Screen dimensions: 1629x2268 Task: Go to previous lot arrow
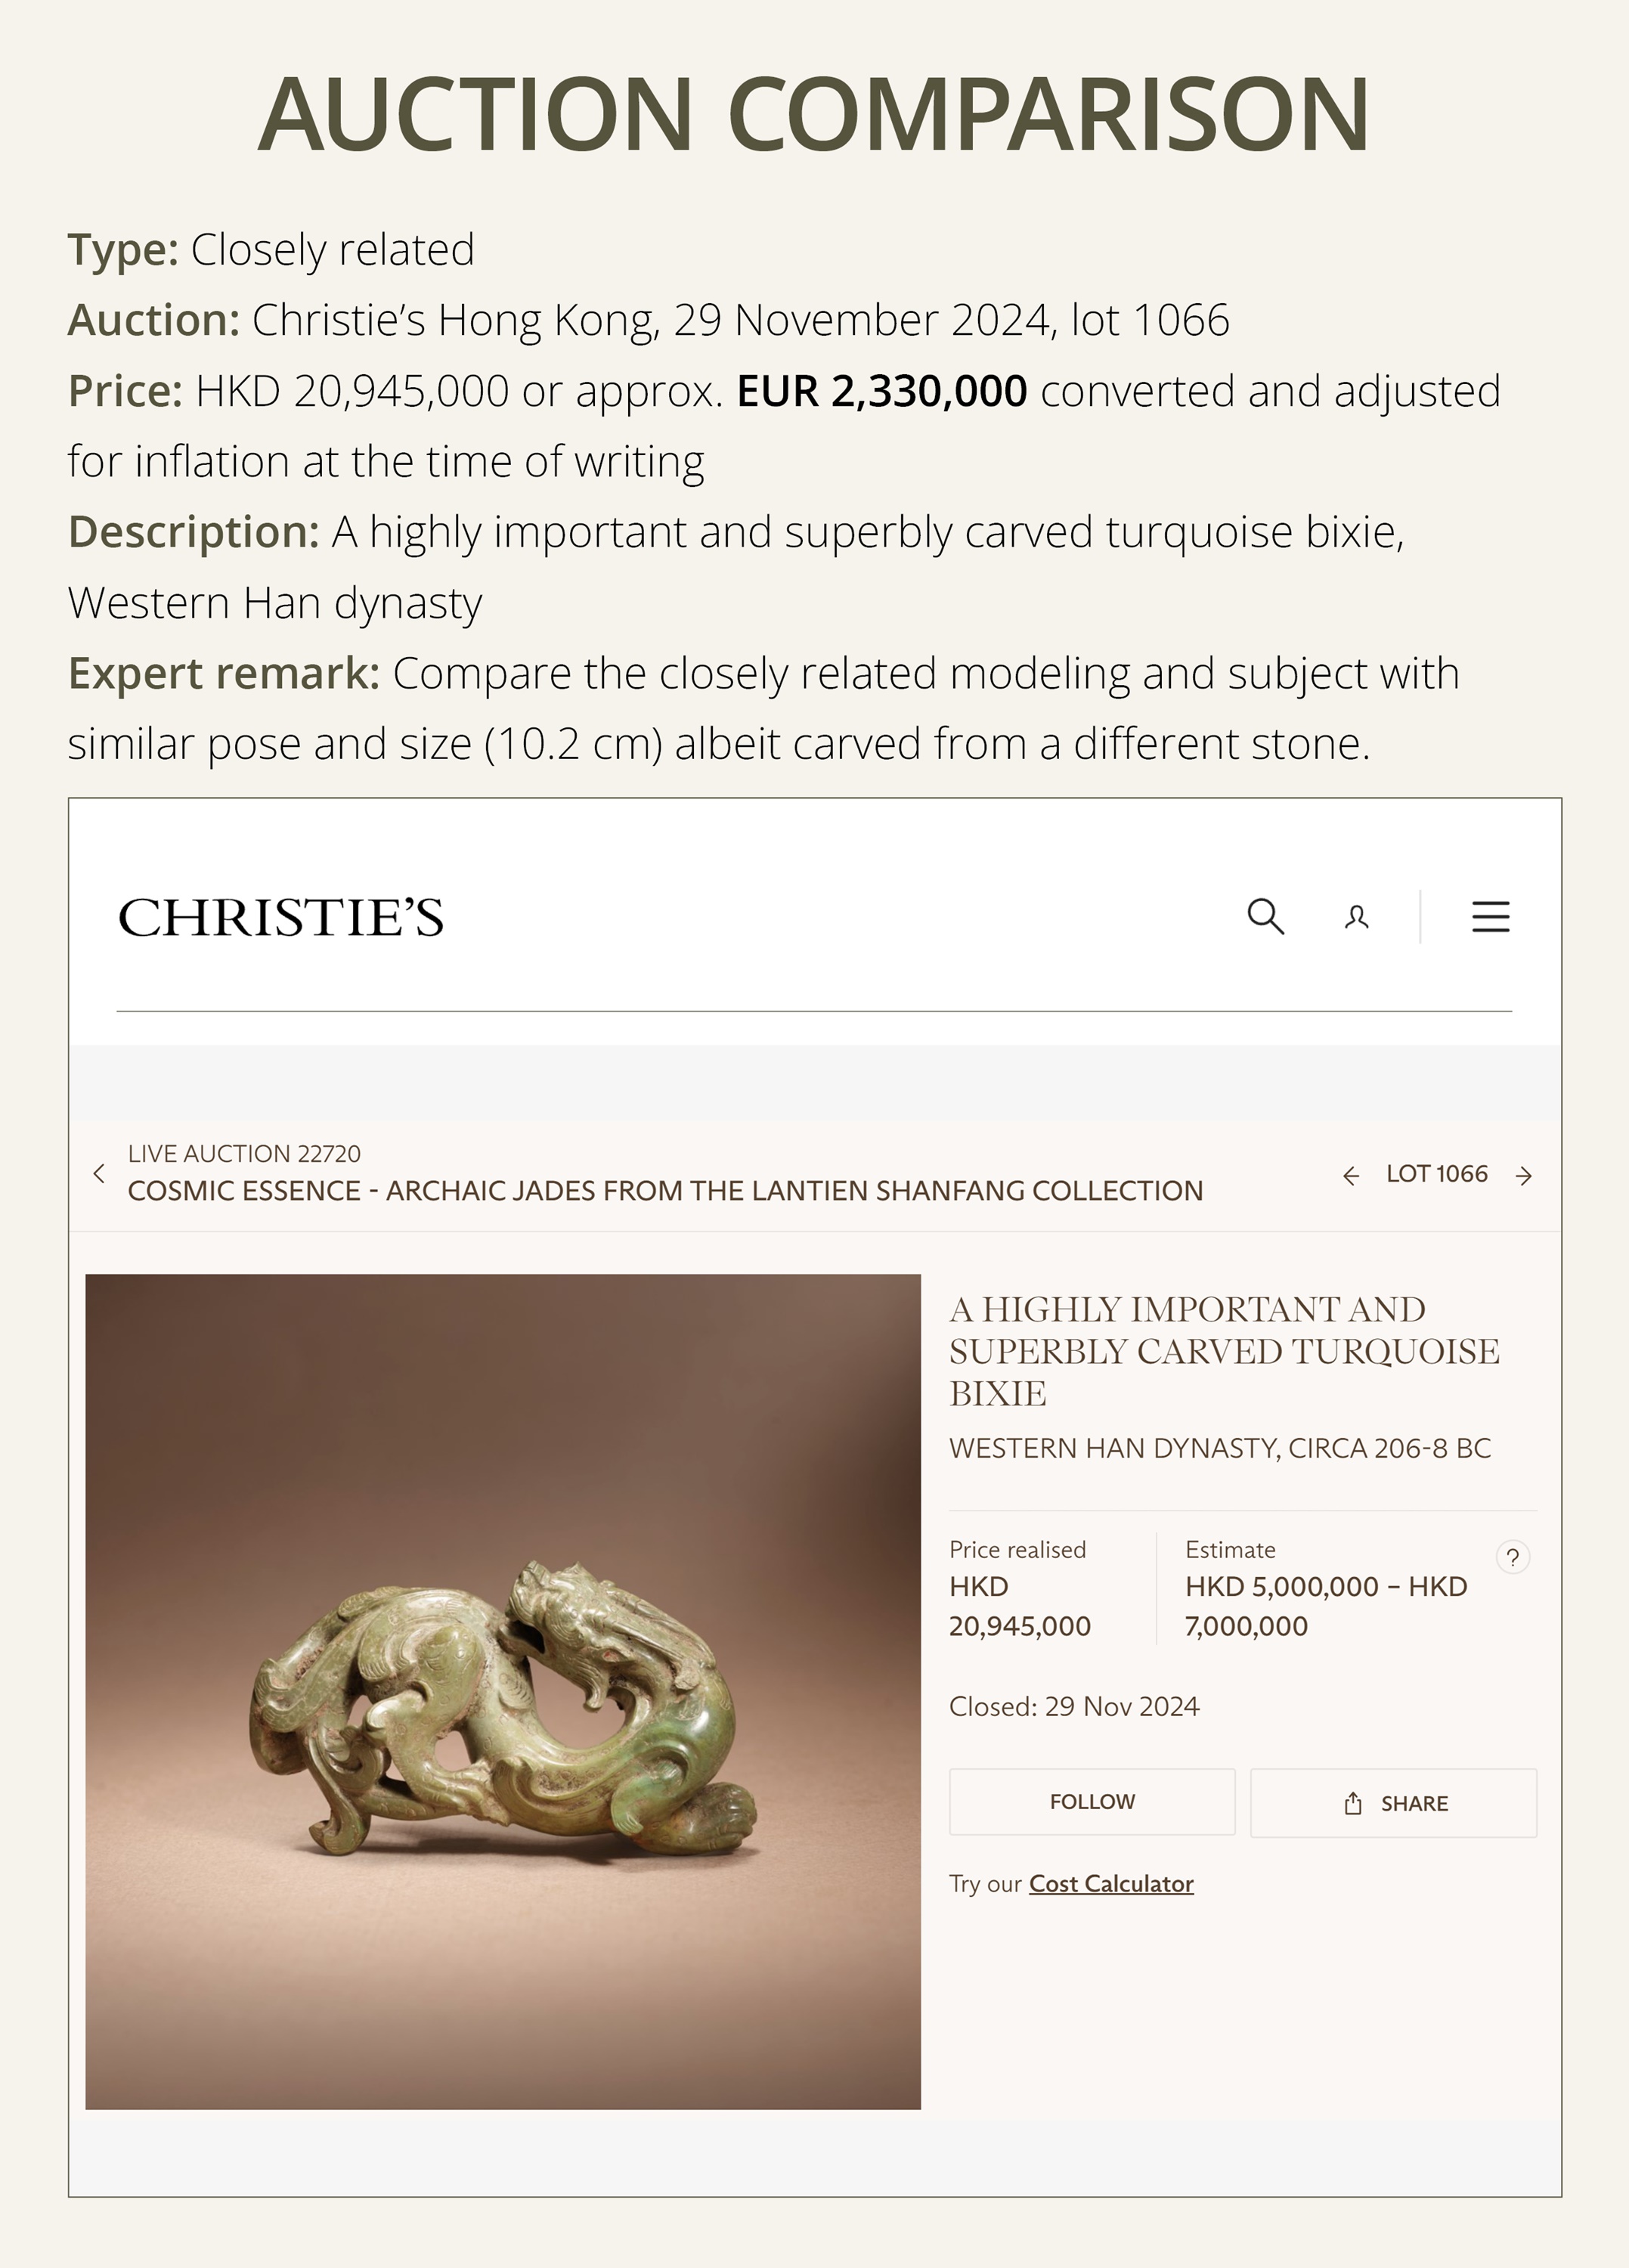(x=1351, y=1176)
